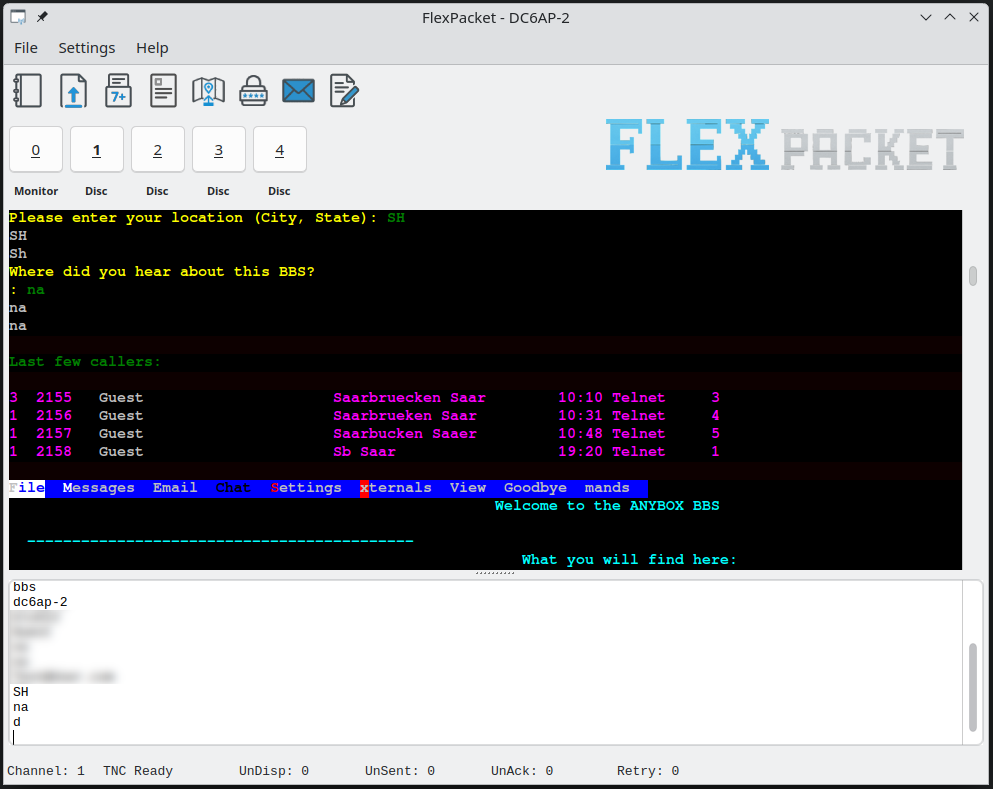Click the text document toolbar icon
The height and width of the screenshot is (789, 993).
(x=163, y=91)
